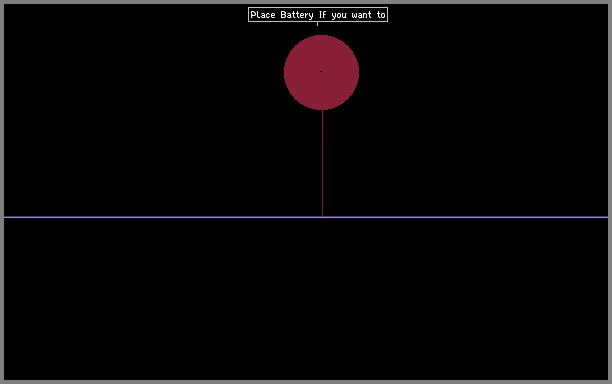The width and height of the screenshot is (612, 384).
Task: Select the large red circle
Action: (x=321, y=72)
